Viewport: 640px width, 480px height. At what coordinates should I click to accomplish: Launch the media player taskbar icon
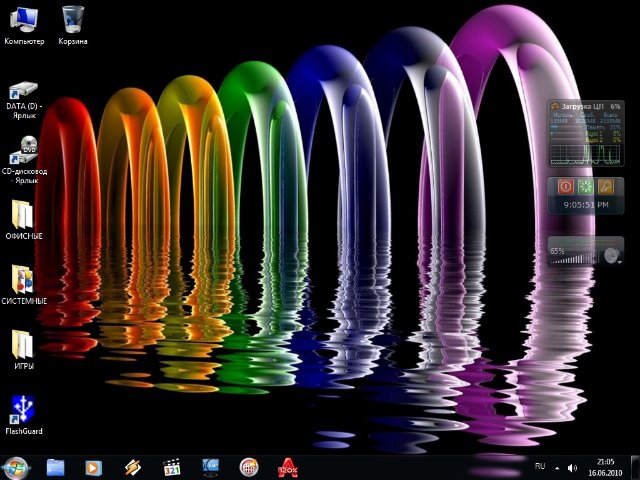tap(93, 467)
